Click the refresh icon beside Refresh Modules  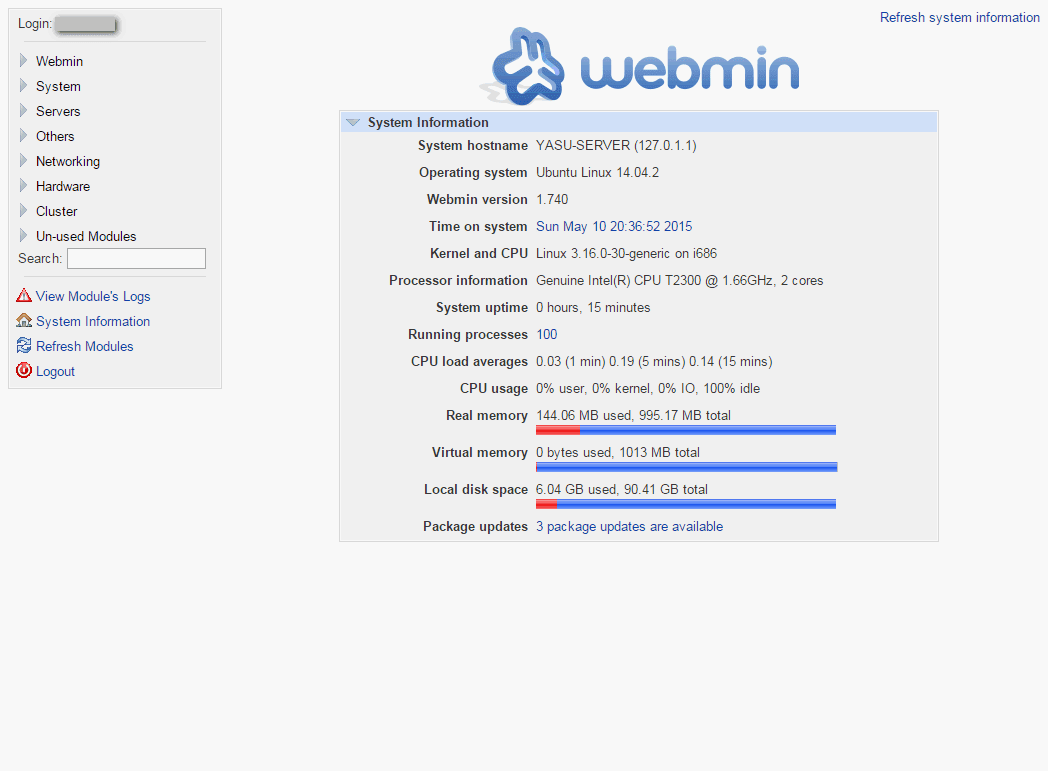tap(24, 345)
